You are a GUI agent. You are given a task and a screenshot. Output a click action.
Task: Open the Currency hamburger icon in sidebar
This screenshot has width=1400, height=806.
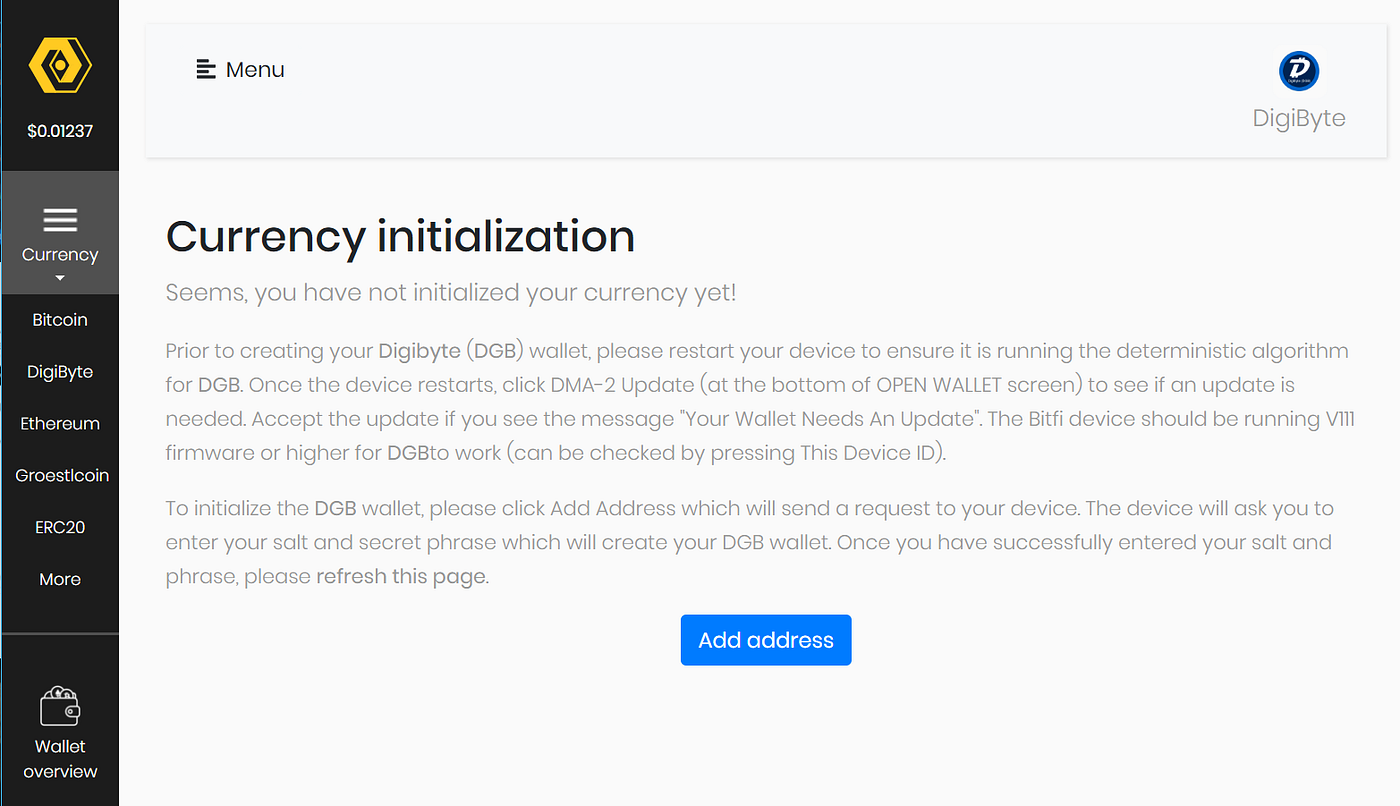(60, 220)
